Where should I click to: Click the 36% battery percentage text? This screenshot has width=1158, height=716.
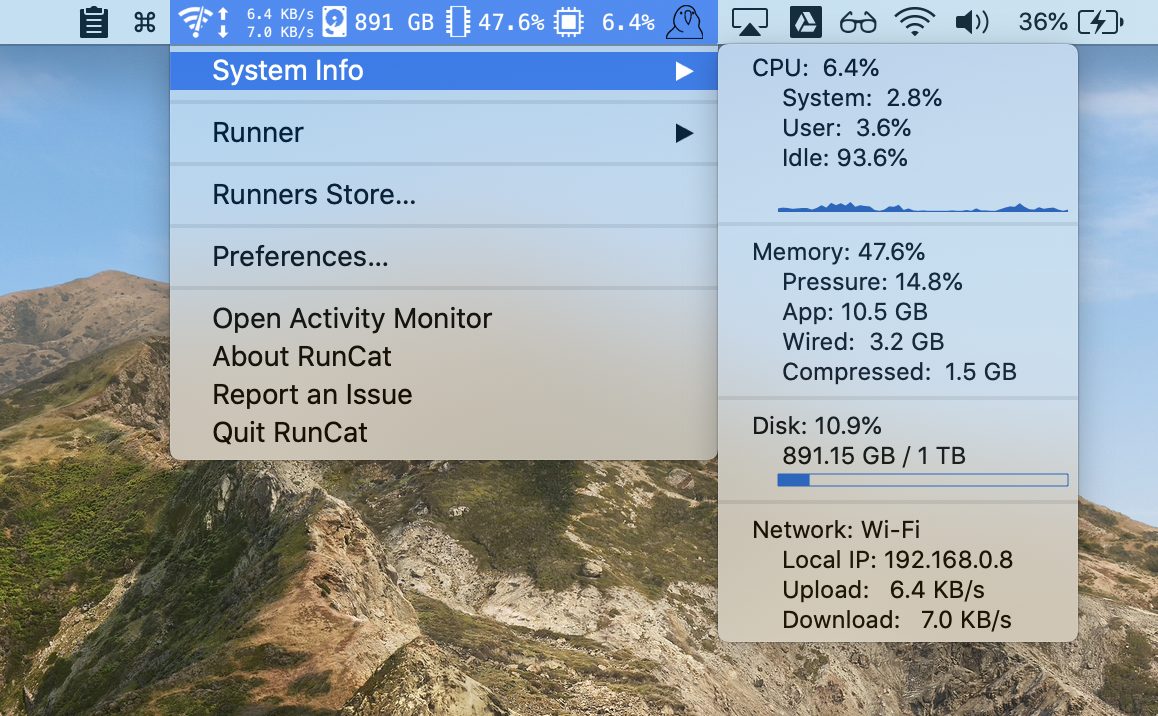click(1043, 22)
